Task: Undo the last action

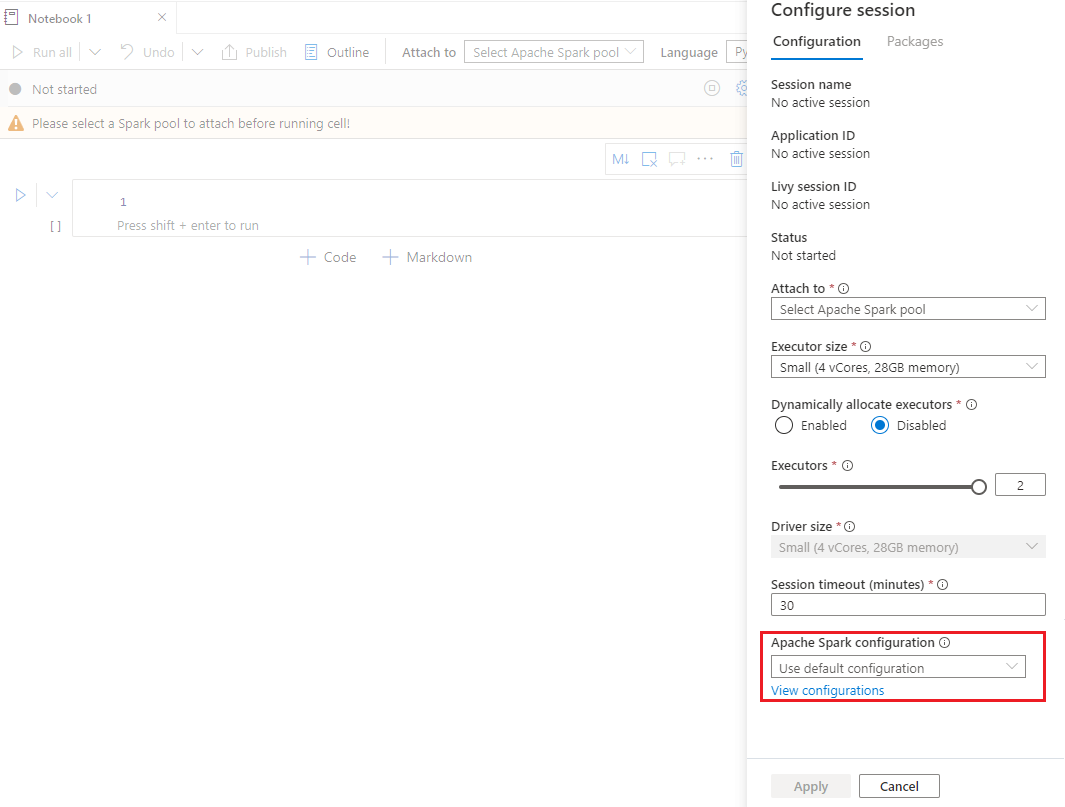Action: pos(146,52)
